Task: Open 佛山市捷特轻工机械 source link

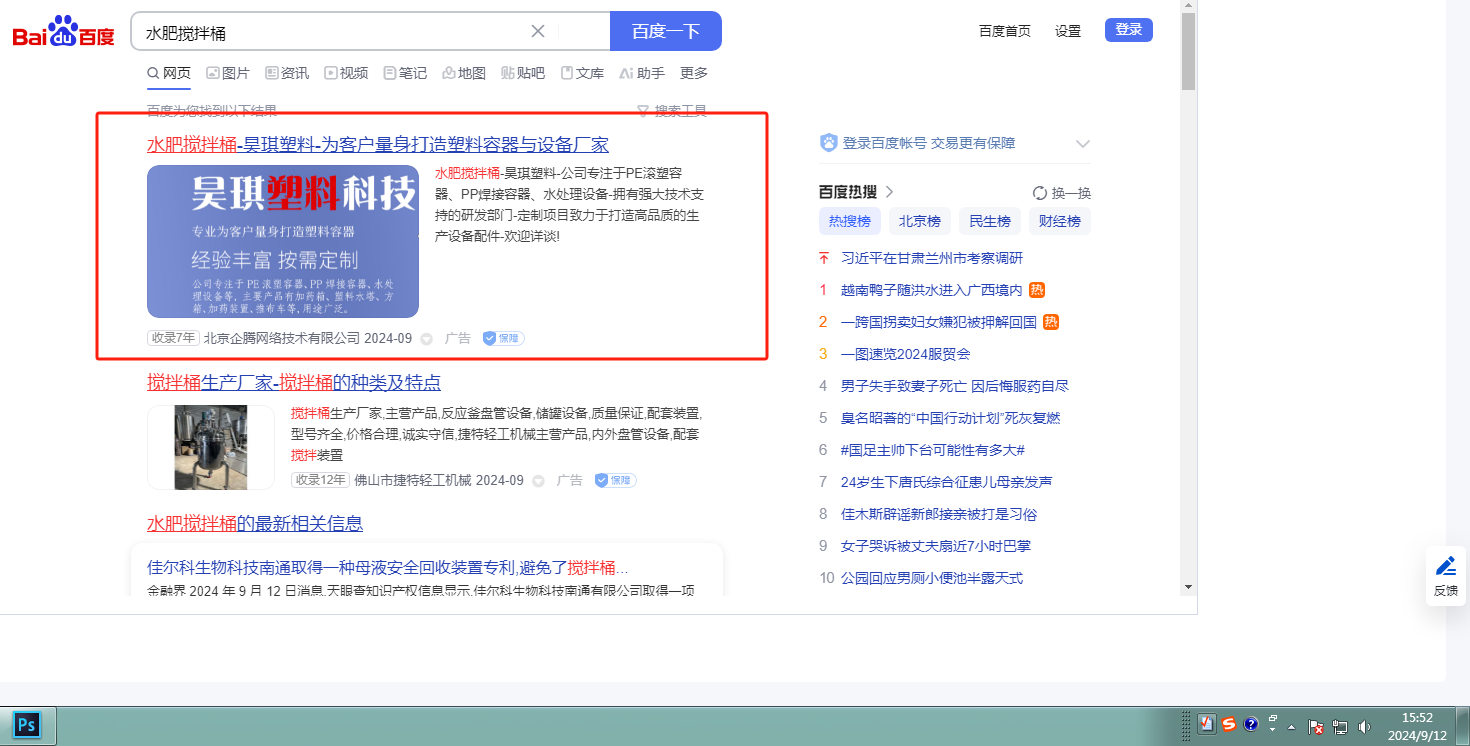Action: [x=413, y=480]
